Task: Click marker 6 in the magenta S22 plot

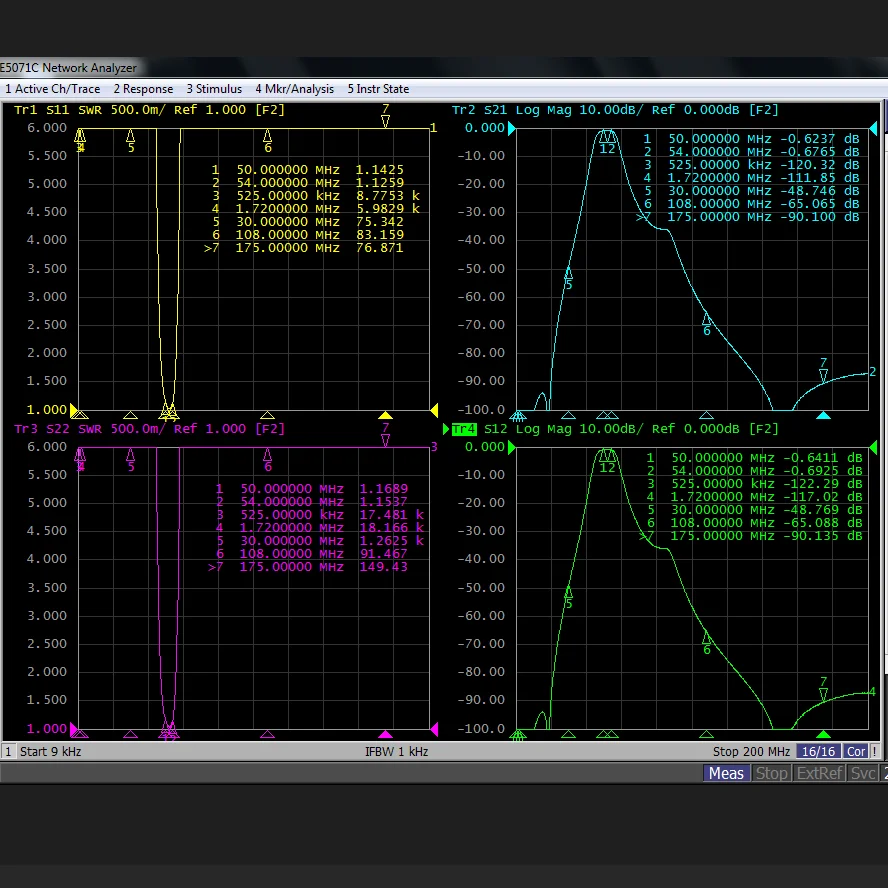Action: pyautogui.click(x=267, y=455)
